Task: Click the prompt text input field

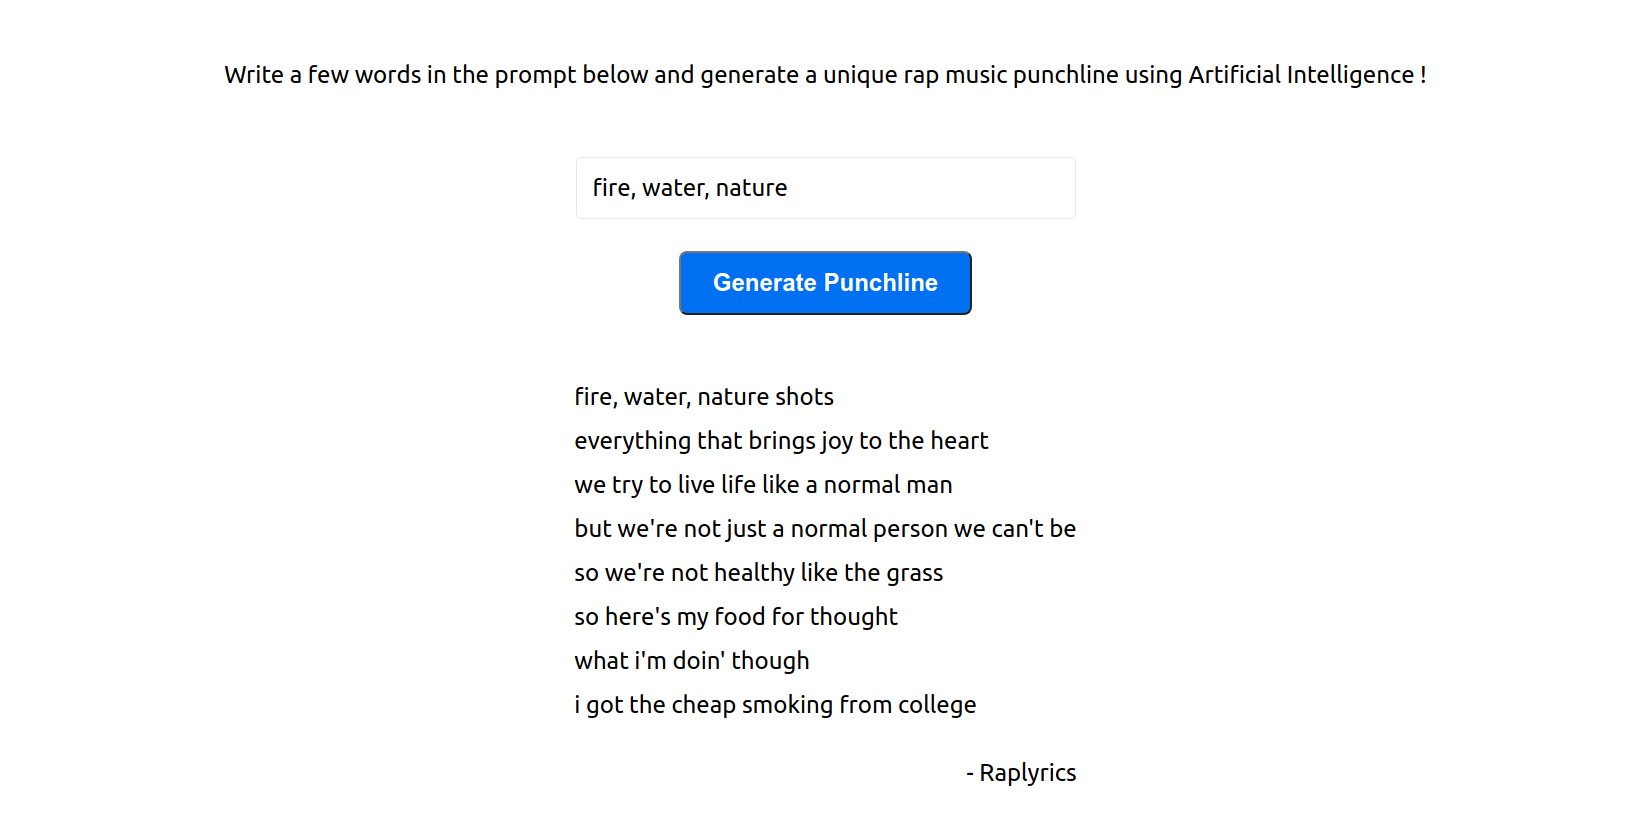Action: [825, 188]
